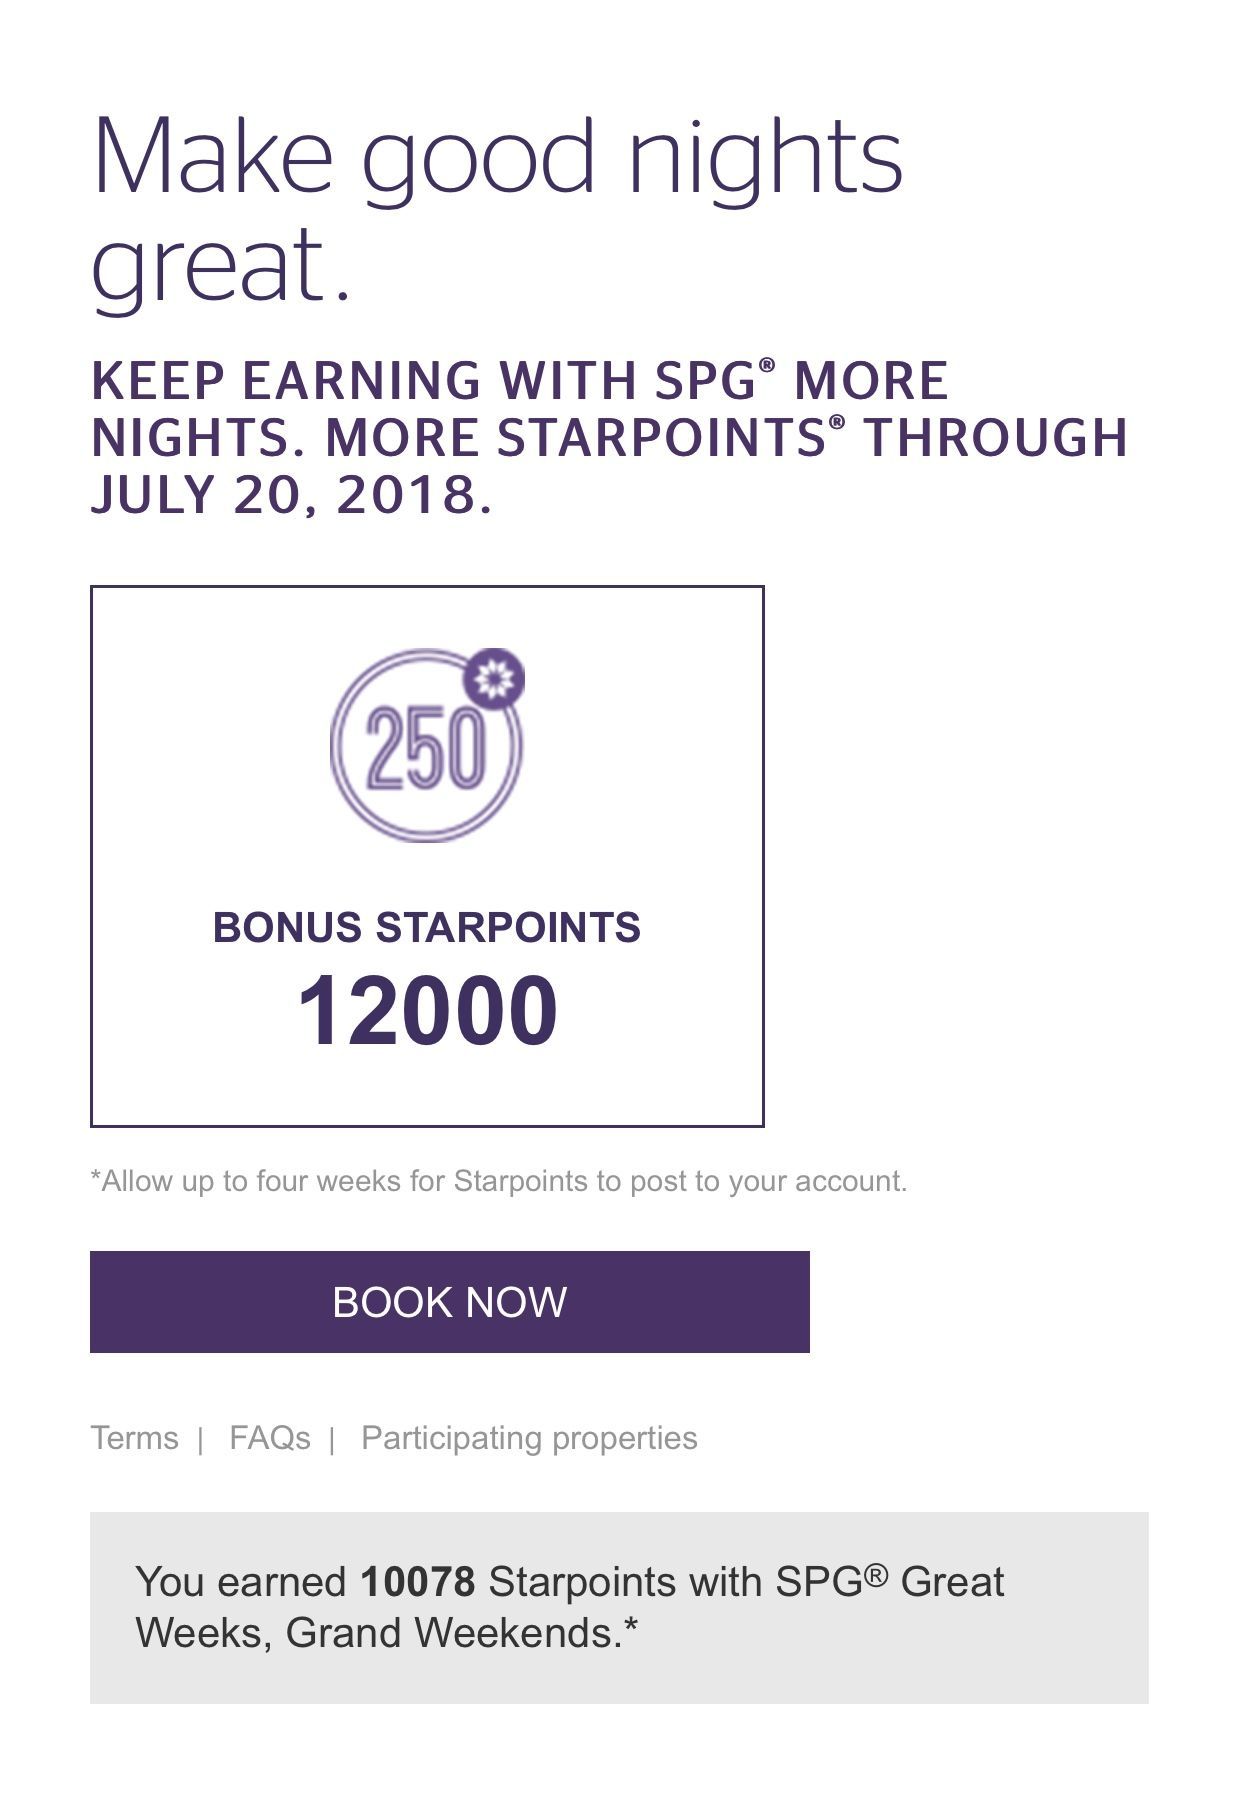Image resolution: width=1242 pixels, height=1796 pixels.
Task: Click the 'Make good nights' headline
Action: pyautogui.click(x=497, y=158)
